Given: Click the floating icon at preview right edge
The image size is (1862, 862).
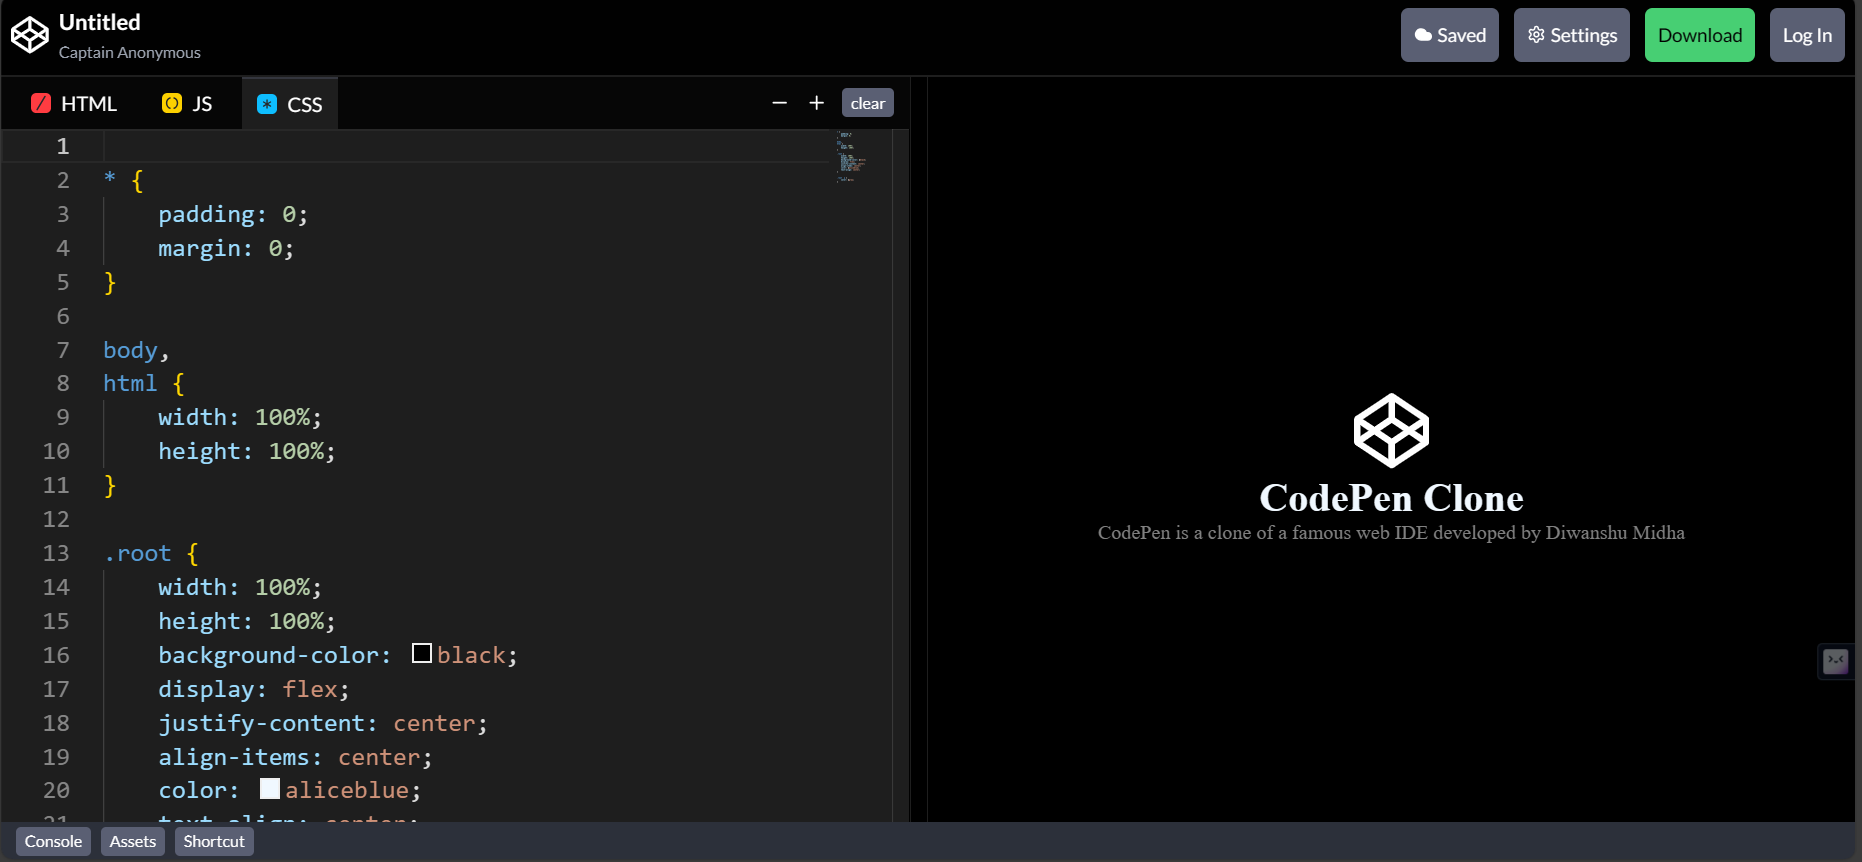Looking at the screenshot, I should (1836, 661).
